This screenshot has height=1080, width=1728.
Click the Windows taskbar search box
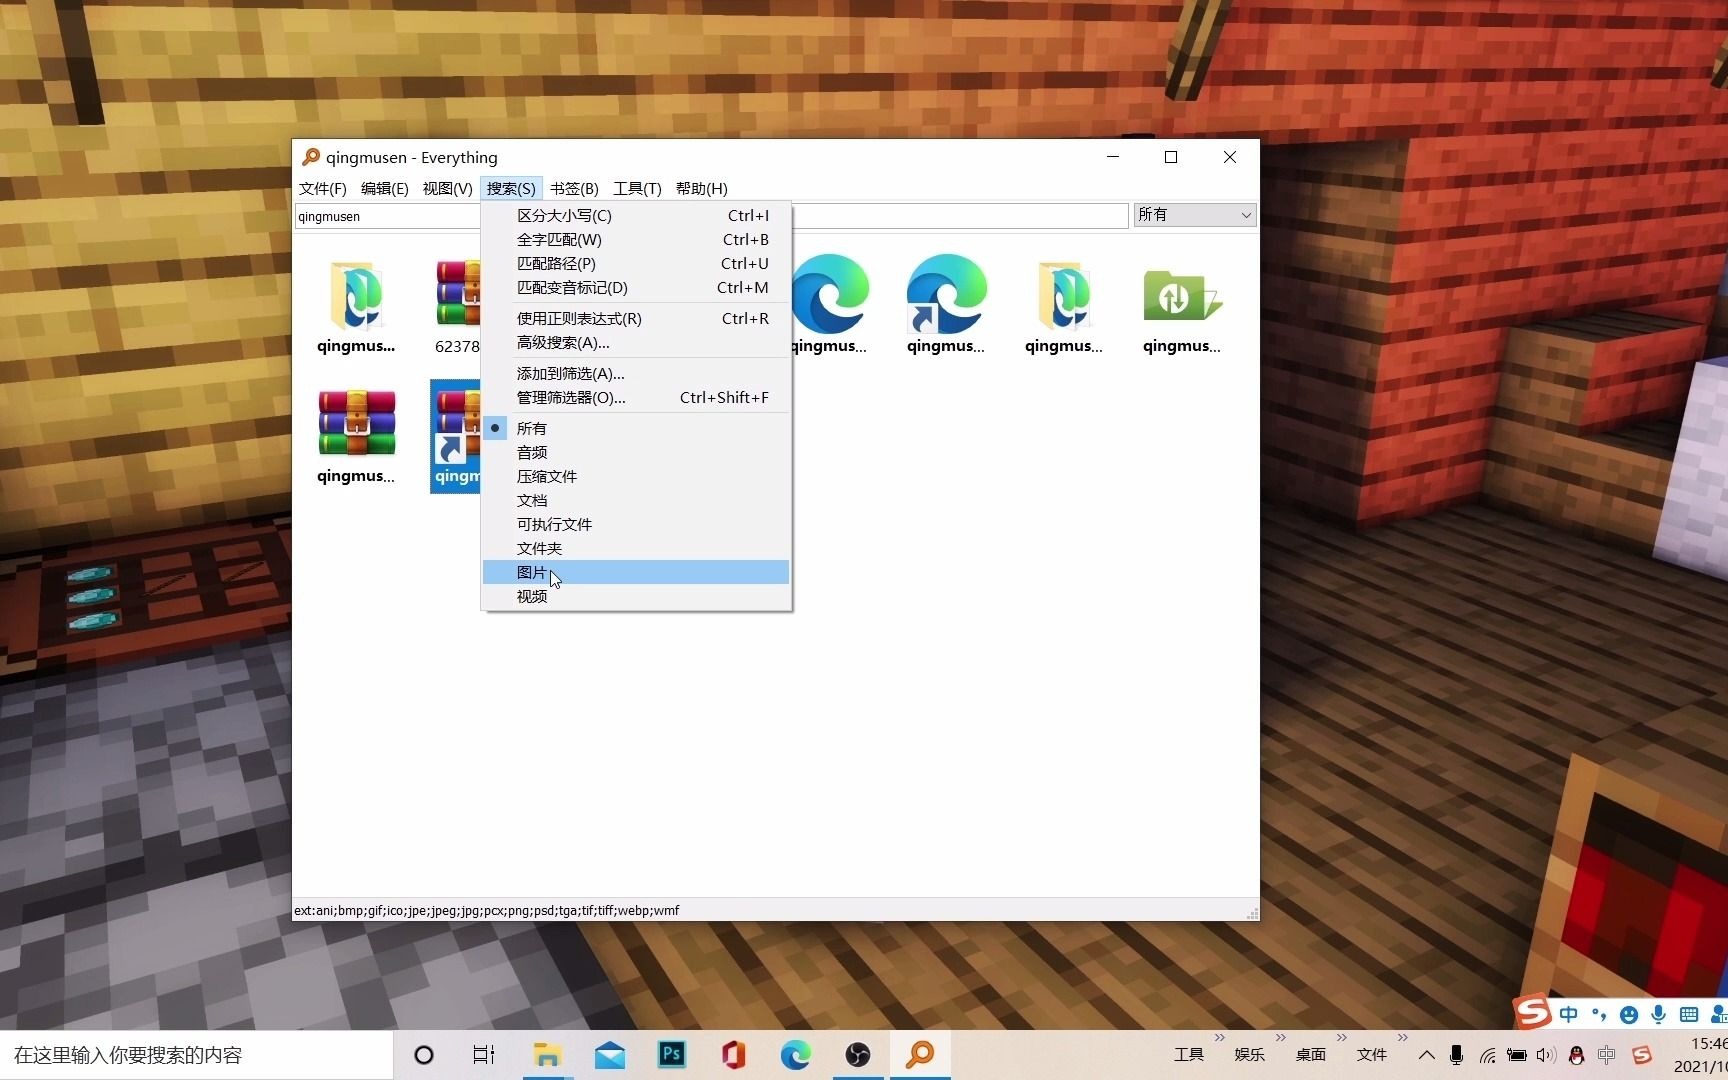[196, 1055]
